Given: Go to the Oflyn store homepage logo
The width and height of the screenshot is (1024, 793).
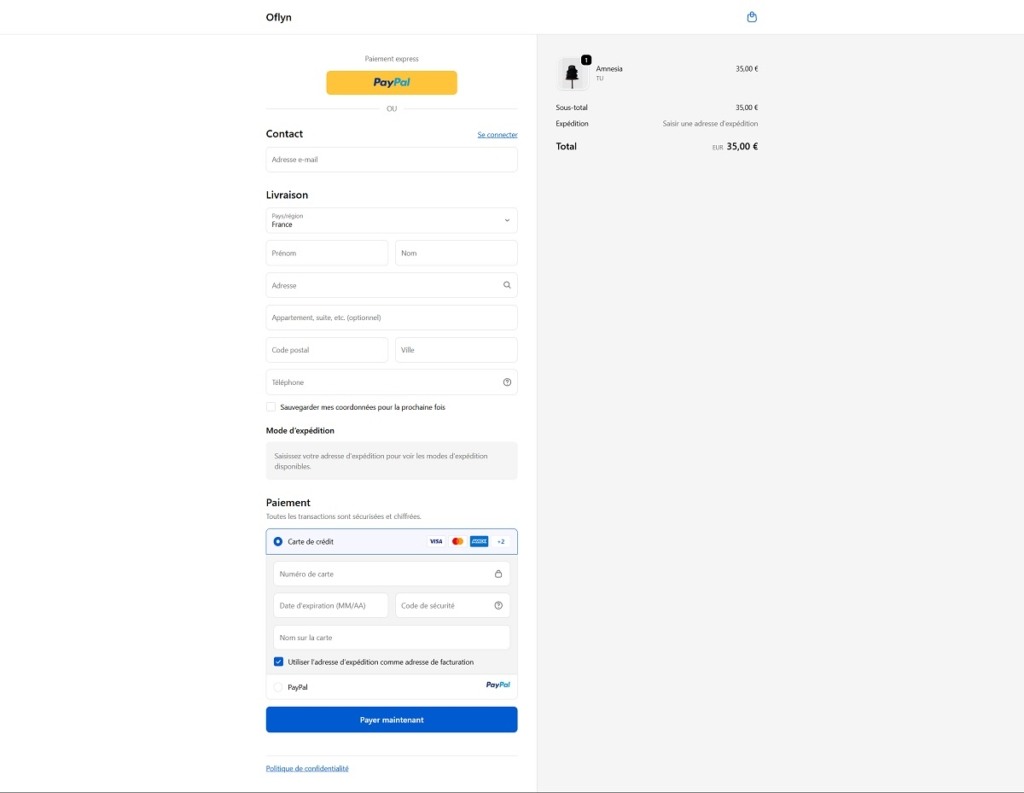Looking at the screenshot, I should [279, 17].
